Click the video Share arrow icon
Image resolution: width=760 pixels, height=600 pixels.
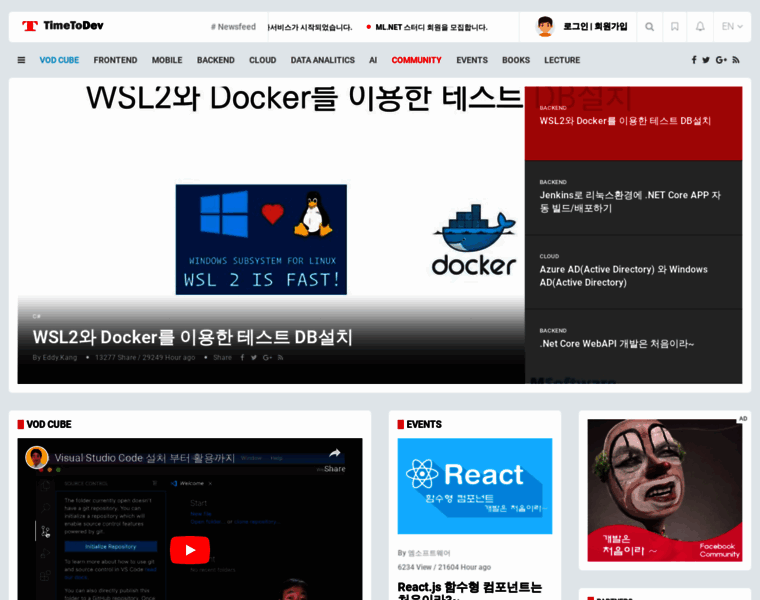335,454
